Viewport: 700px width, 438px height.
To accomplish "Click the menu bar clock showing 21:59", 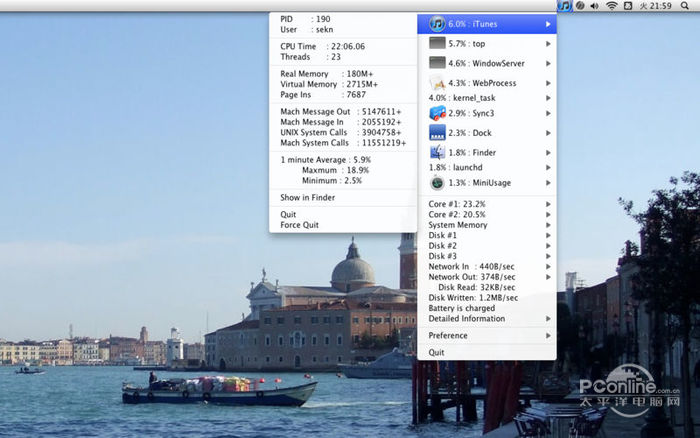I will click(660, 6).
